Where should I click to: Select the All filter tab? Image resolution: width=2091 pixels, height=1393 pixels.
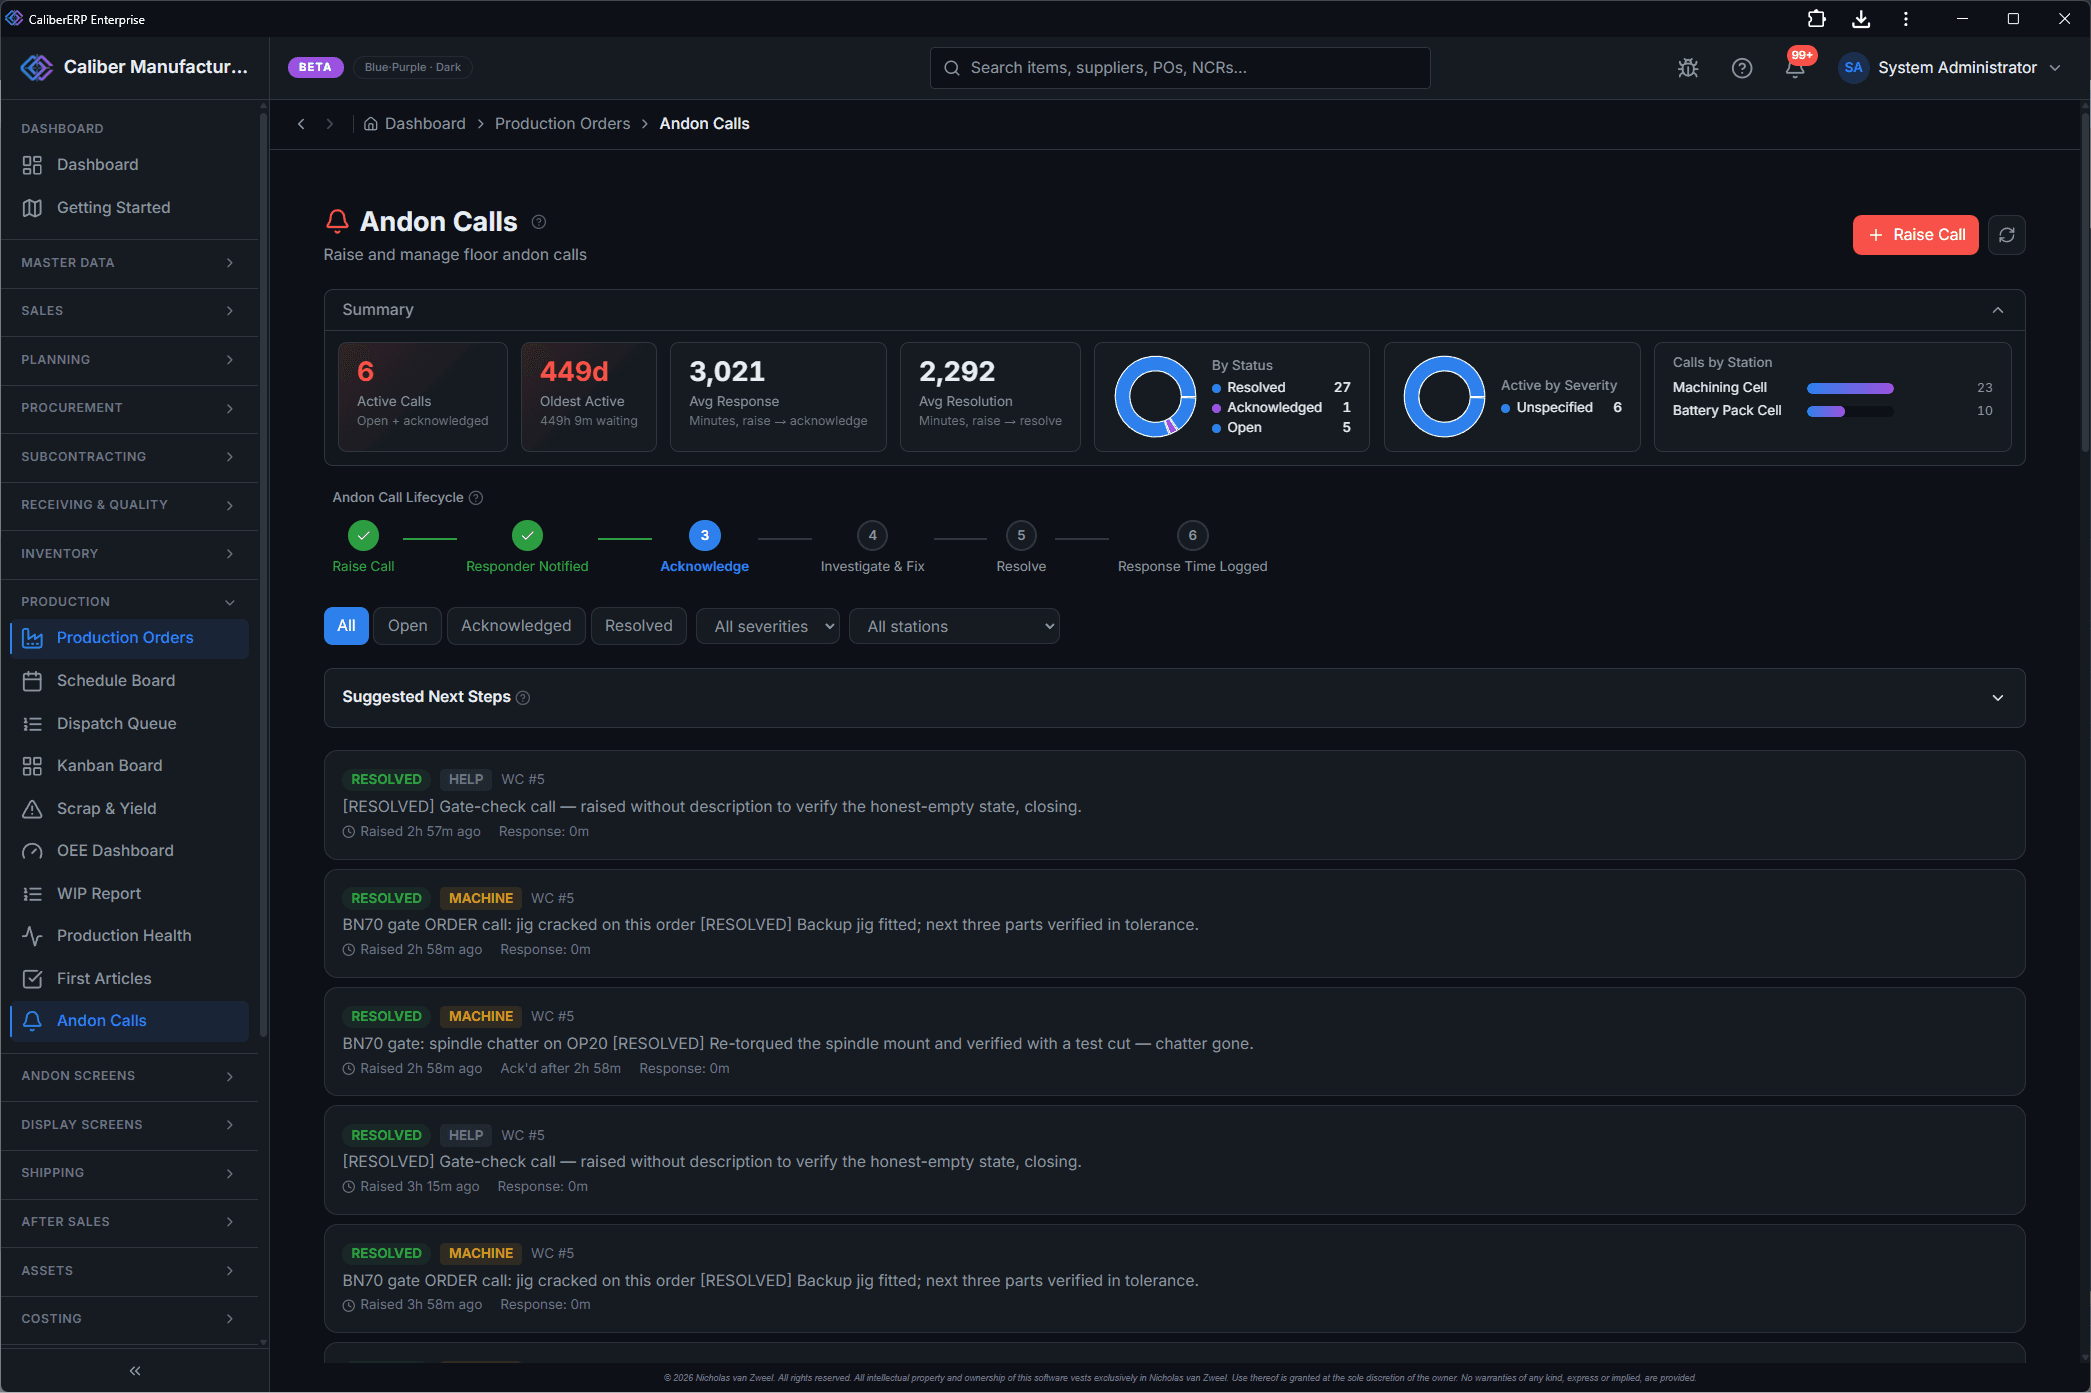point(346,626)
